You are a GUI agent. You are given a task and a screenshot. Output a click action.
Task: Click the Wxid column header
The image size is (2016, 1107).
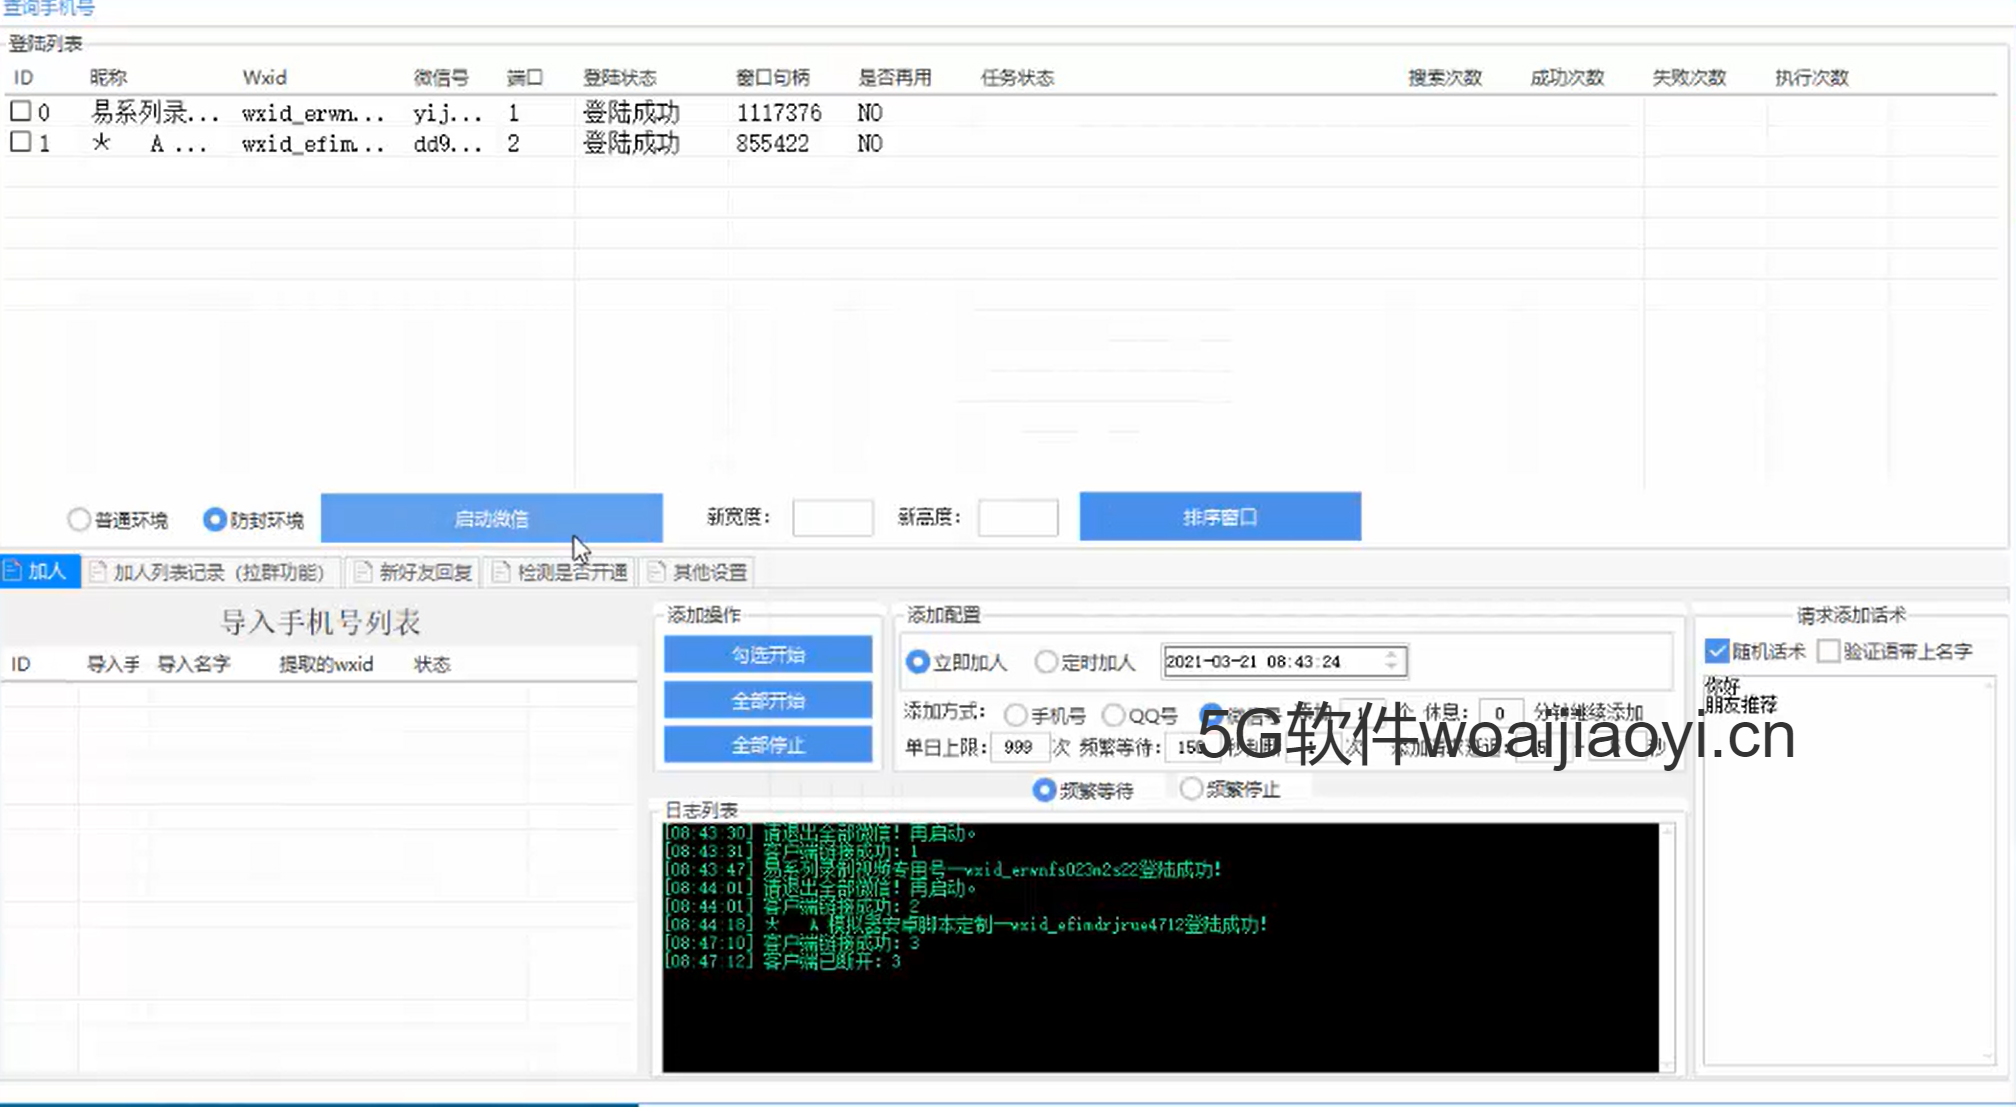264,77
